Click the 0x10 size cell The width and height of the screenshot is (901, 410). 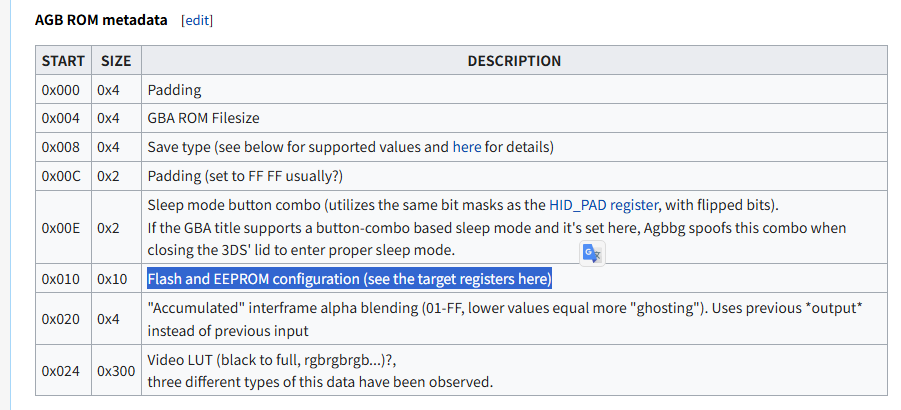point(116,279)
